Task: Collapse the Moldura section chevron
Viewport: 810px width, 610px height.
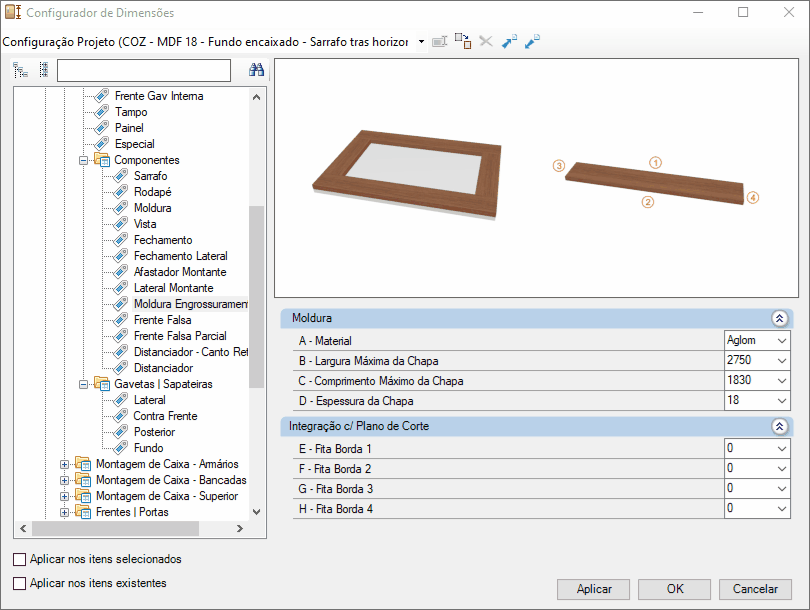Action: point(780,318)
